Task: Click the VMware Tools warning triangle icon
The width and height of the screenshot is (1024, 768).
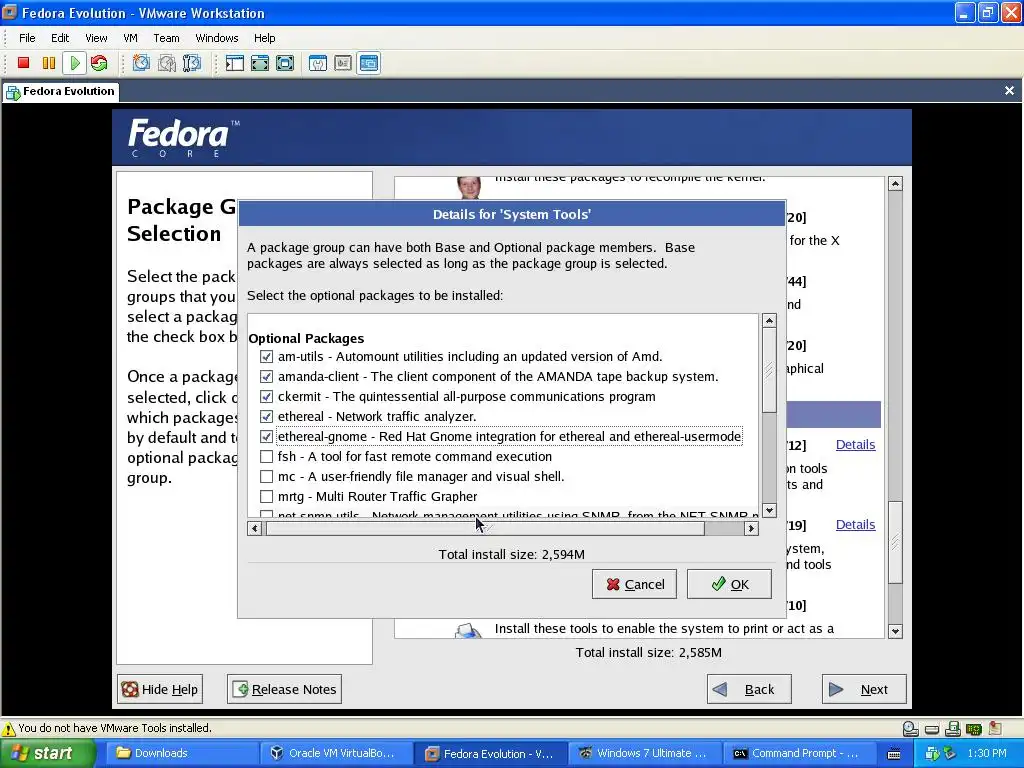Action: tap(8, 728)
